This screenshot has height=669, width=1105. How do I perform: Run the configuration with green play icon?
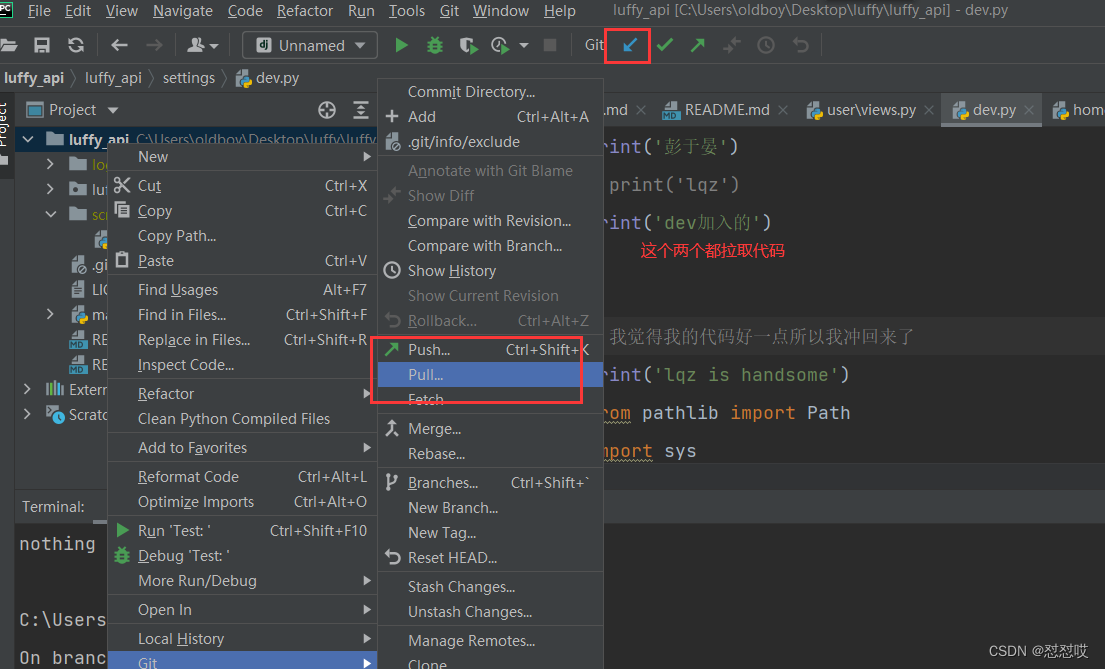pos(401,45)
